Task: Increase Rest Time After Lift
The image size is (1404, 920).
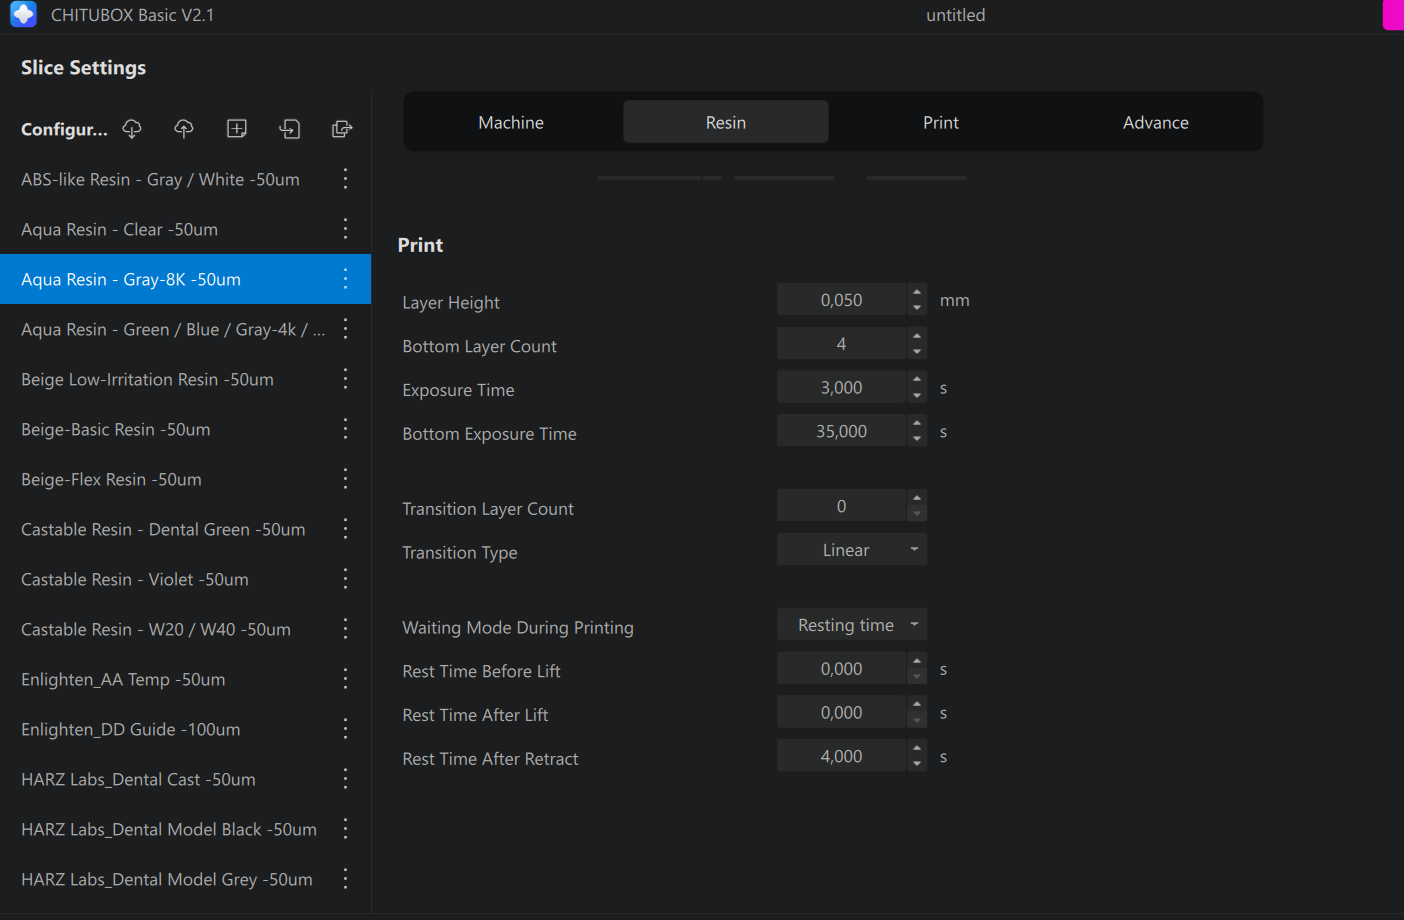Action: click(x=917, y=705)
